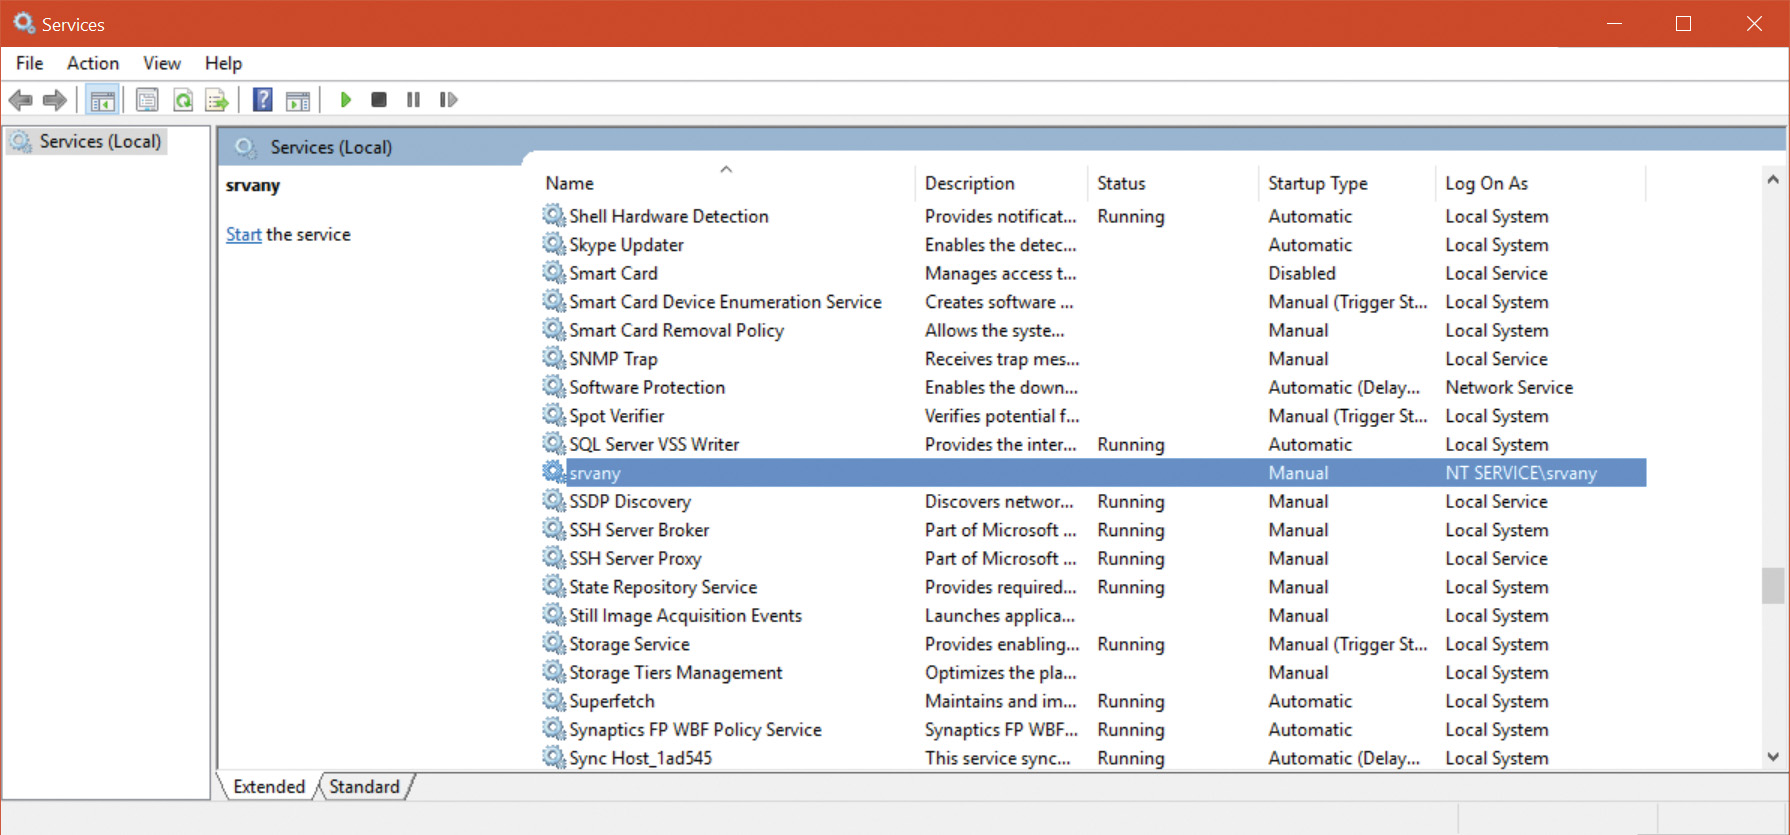Viewport: 1790px width, 835px height.
Task: Switch to the Extended tab
Action: point(268,787)
